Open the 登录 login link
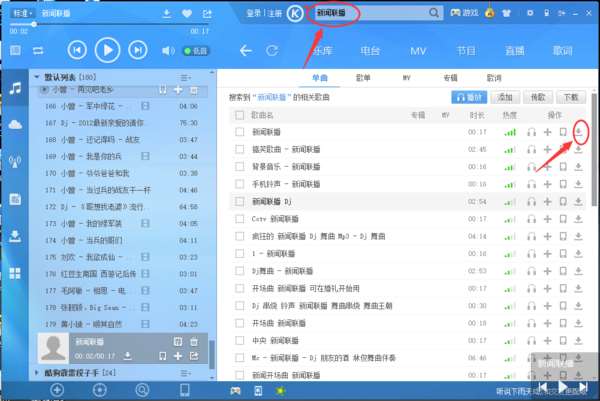Image resolution: width=600 pixels, height=401 pixels. click(x=253, y=14)
